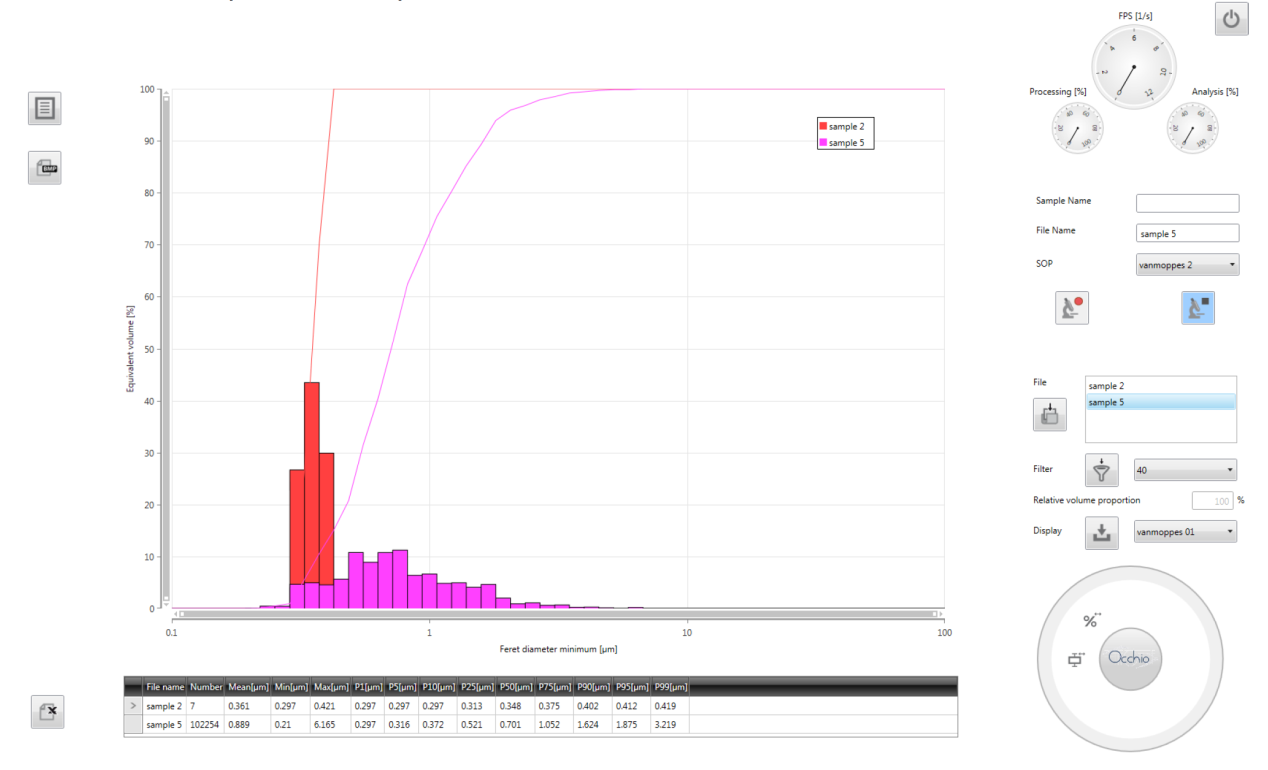The height and width of the screenshot is (770, 1268).
Task: Open the SOP dropdown showing vanmoppes 2
Action: 1187,265
